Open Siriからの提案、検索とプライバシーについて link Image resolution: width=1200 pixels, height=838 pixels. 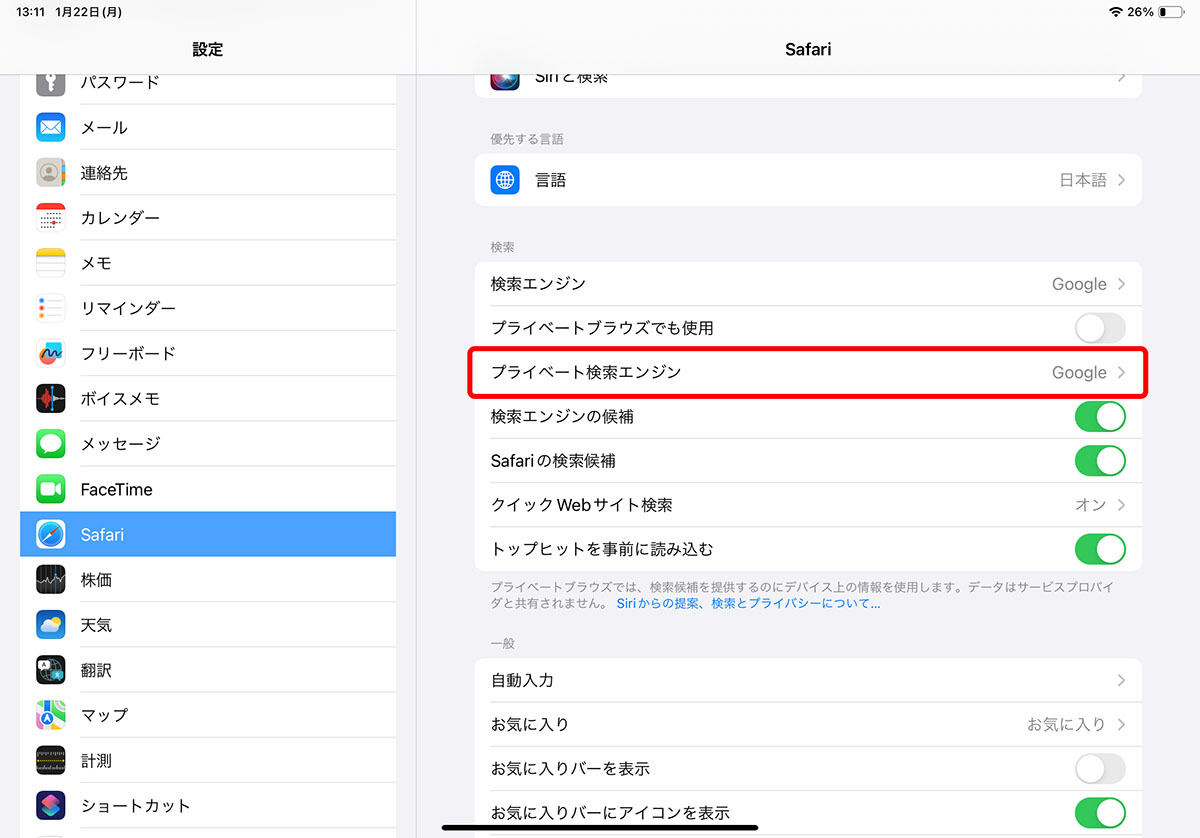(x=748, y=604)
